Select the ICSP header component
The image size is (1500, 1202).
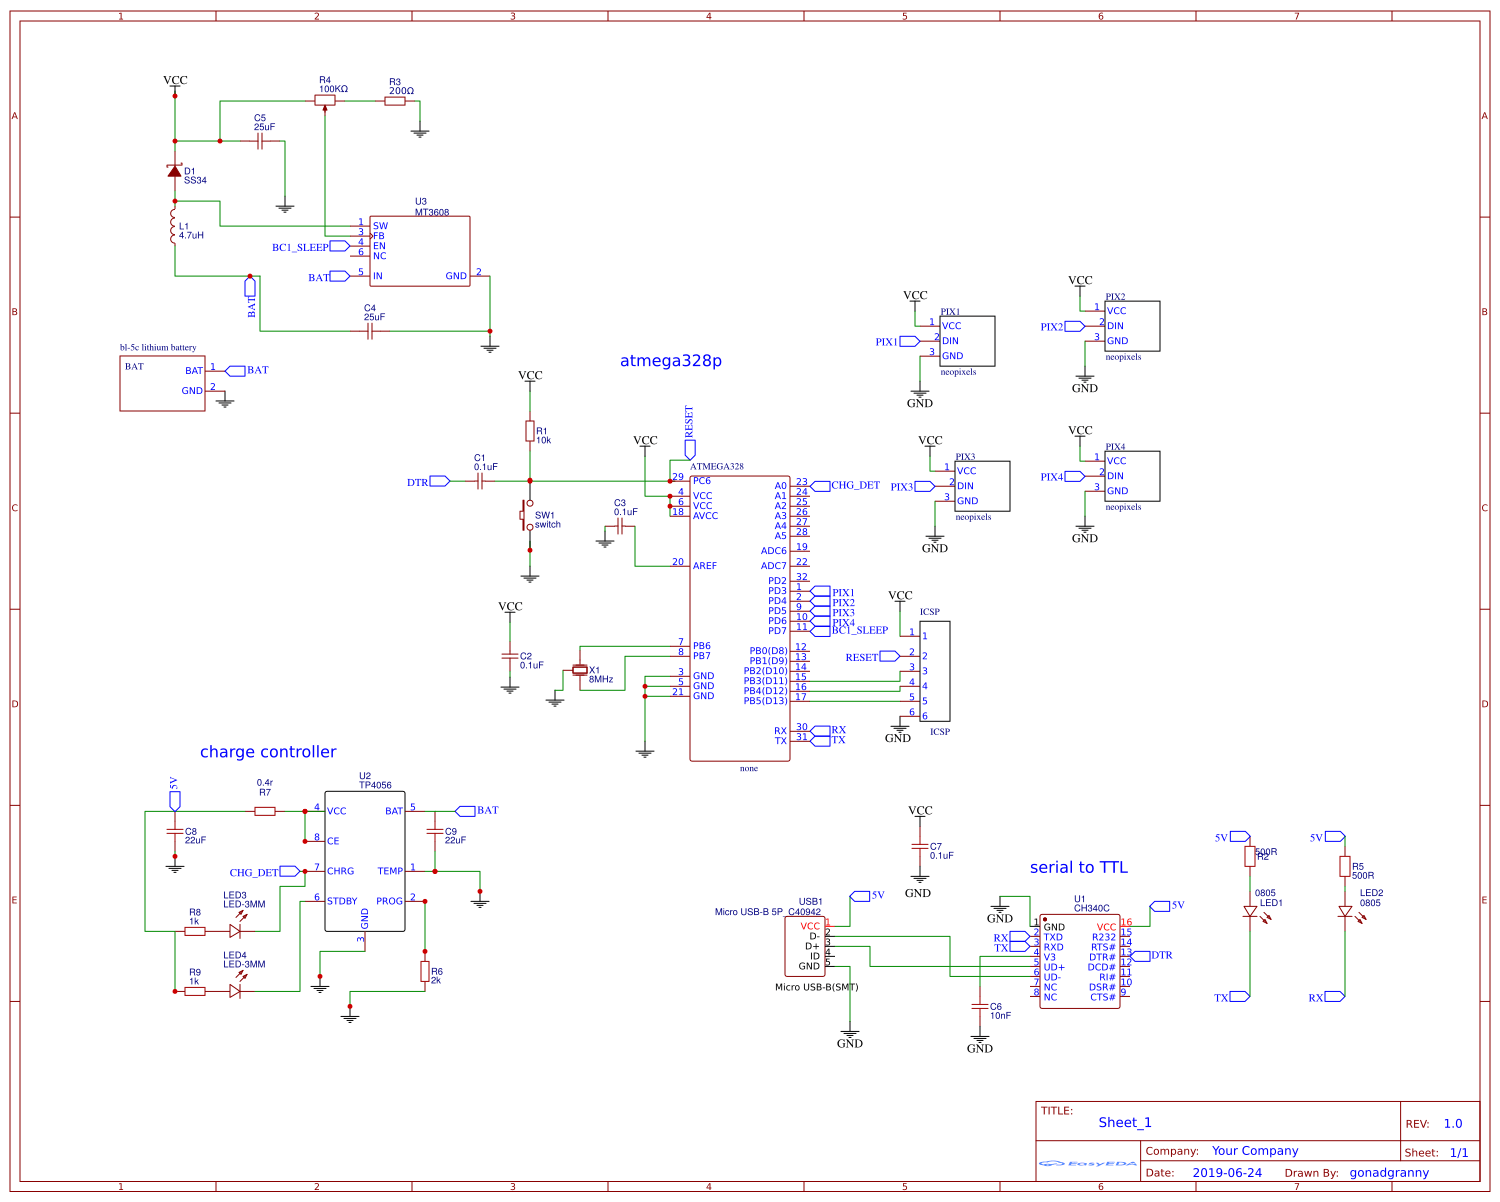click(935, 671)
